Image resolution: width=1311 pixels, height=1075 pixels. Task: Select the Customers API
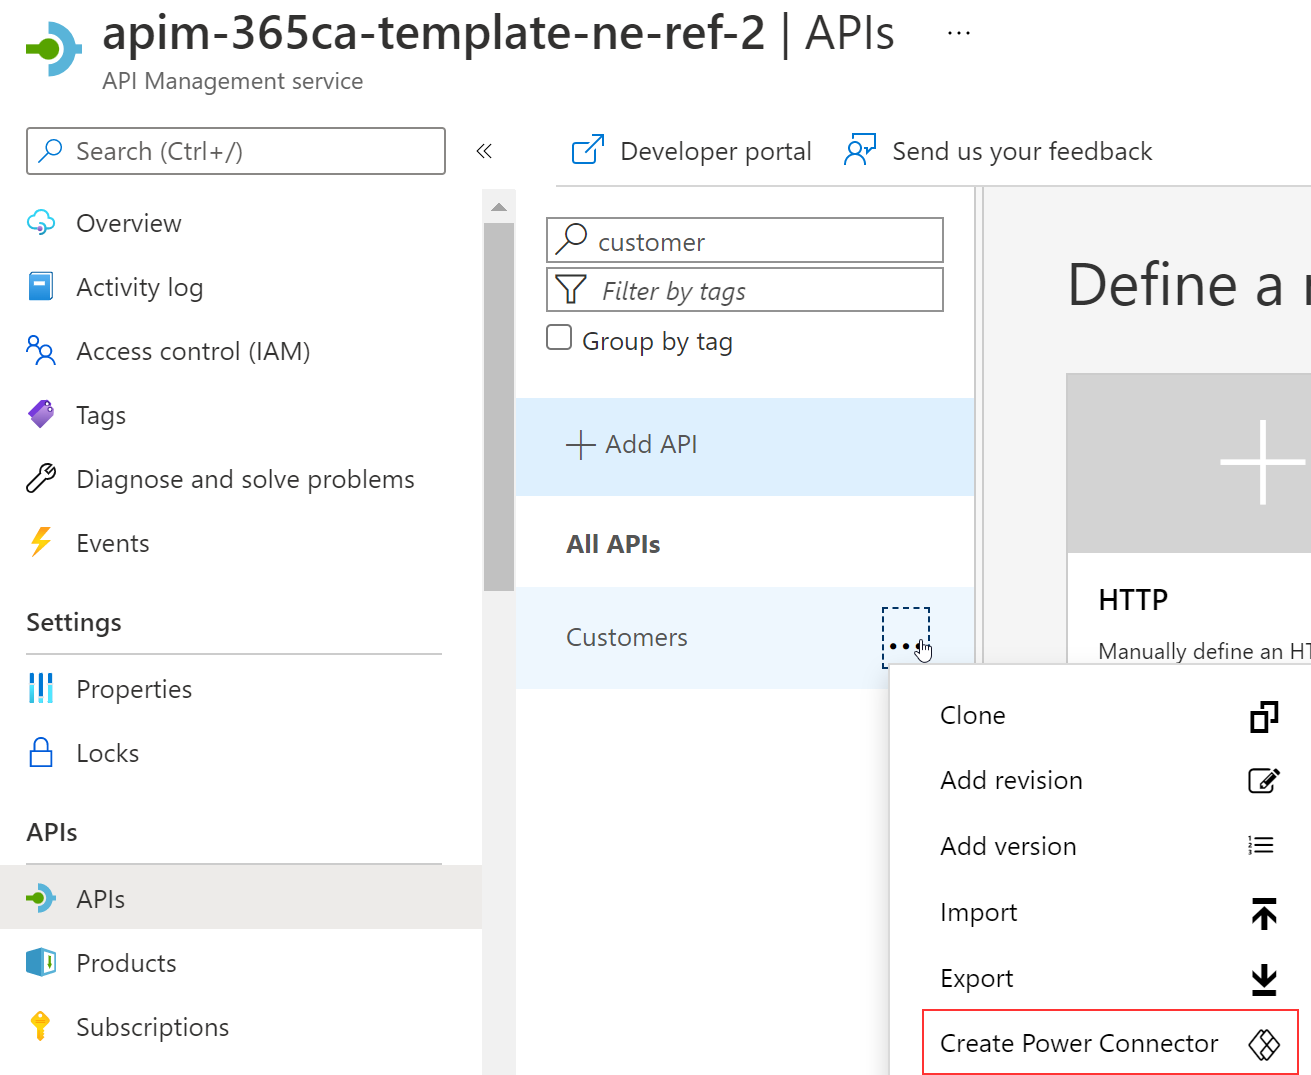627,637
